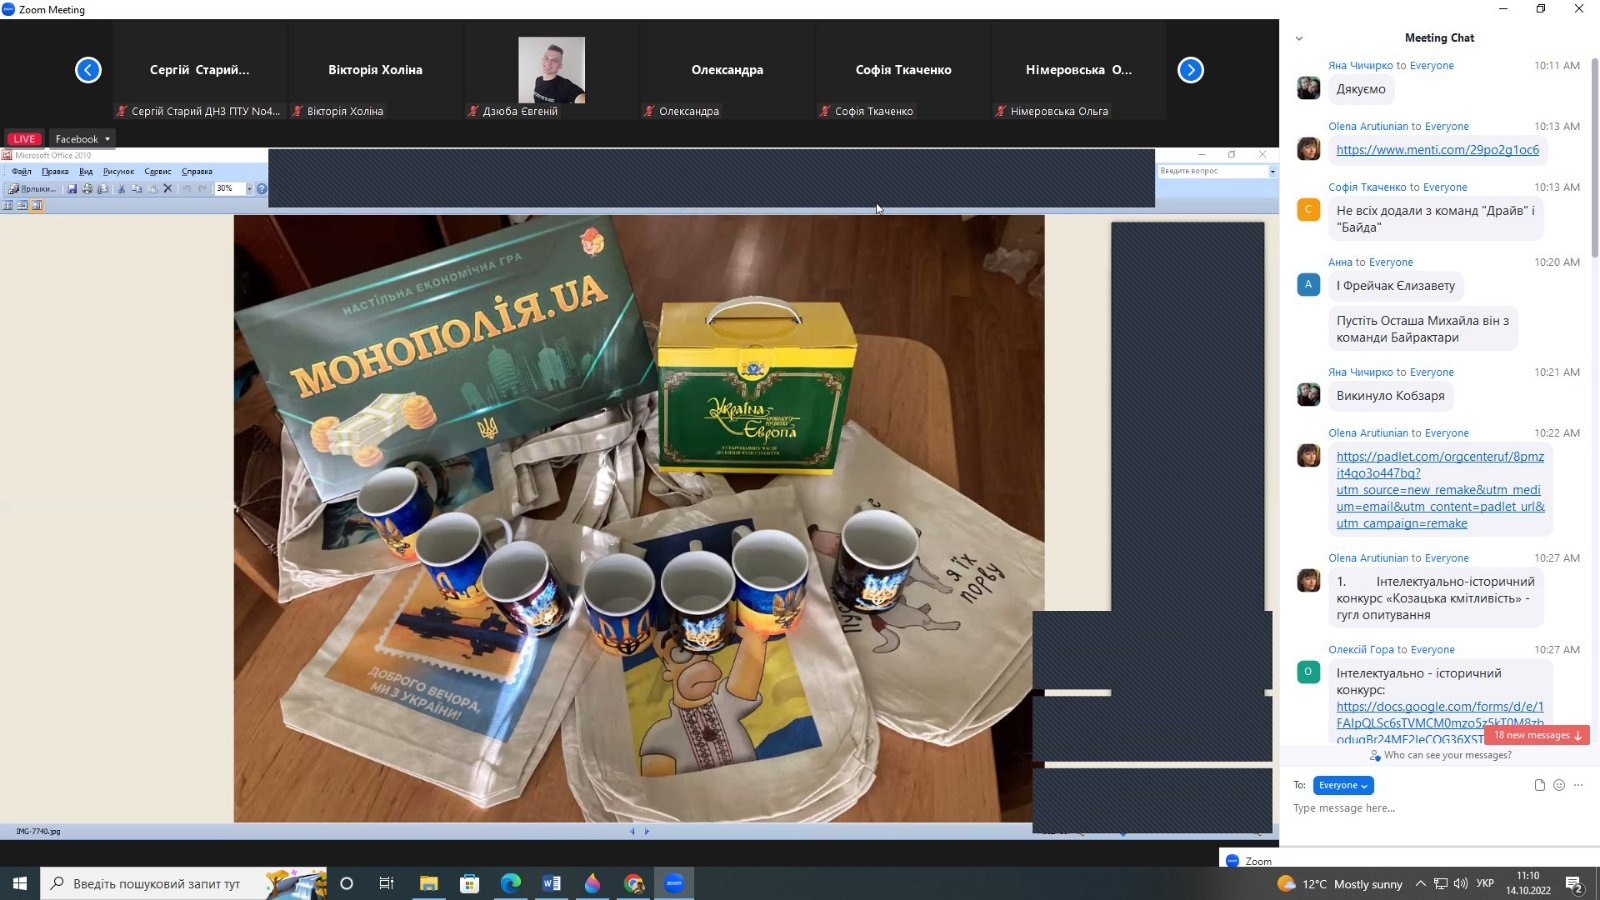Switch keyboard language indicator УКР
Image resolution: width=1600 pixels, height=900 pixels.
click(x=1485, y=884)
